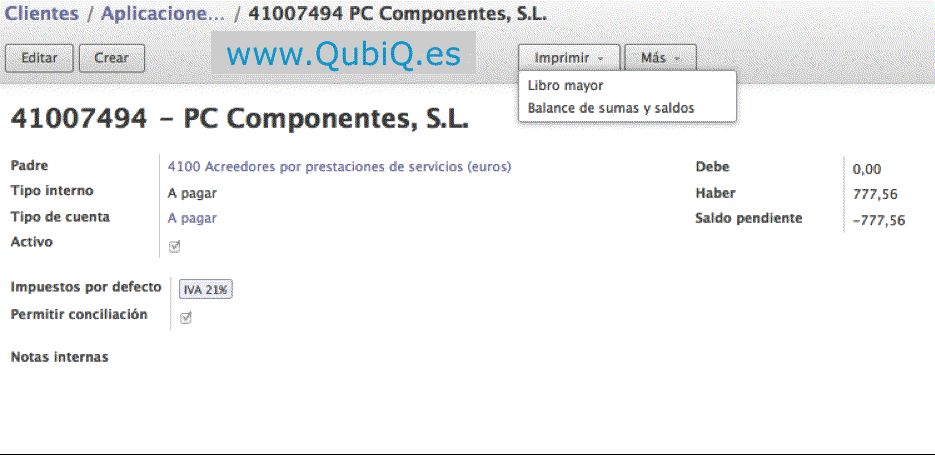The height and width of the screenshot is (455, 935).
Task: Click the record heading 41007494 - PC Componentes
Action: (x=239, y=120)
